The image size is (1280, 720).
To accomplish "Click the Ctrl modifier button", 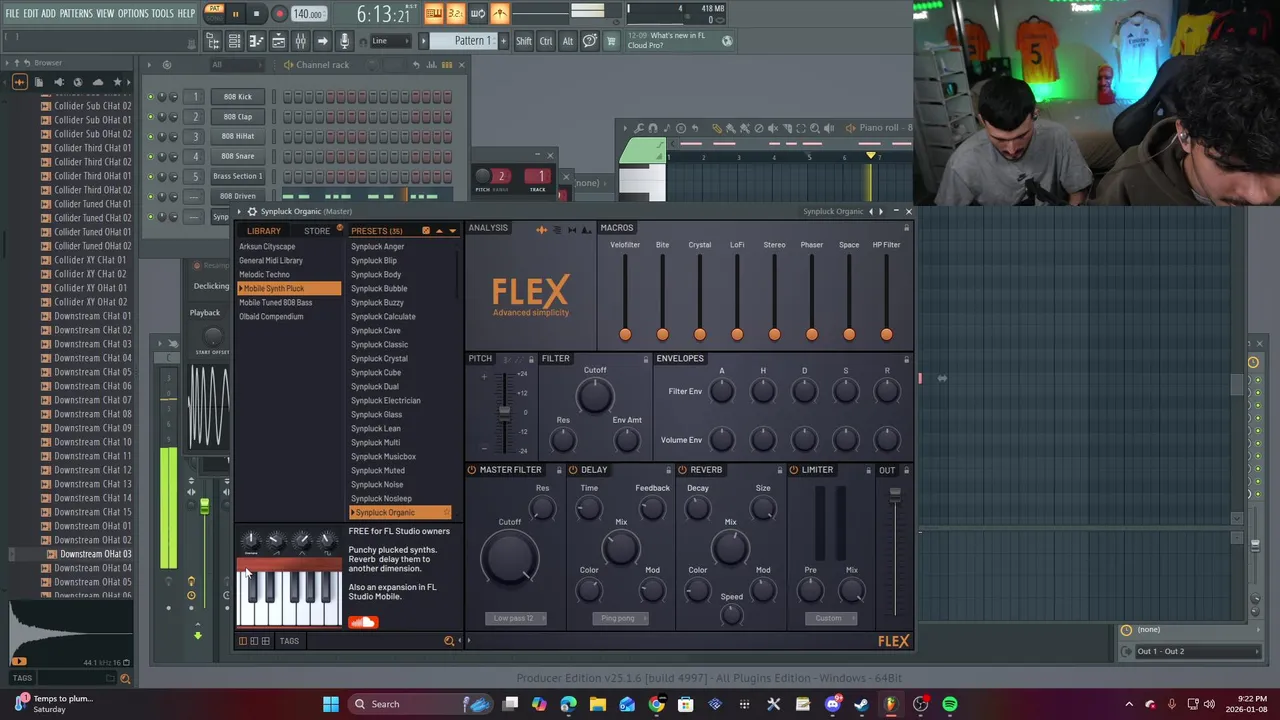I will [546, 41].
